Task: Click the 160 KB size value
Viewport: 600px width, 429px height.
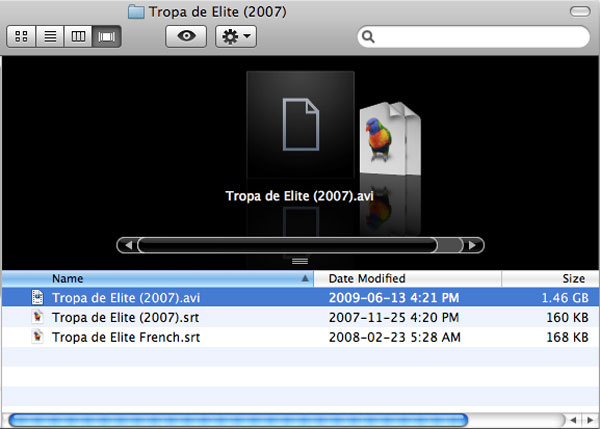Action: point(567,318)
